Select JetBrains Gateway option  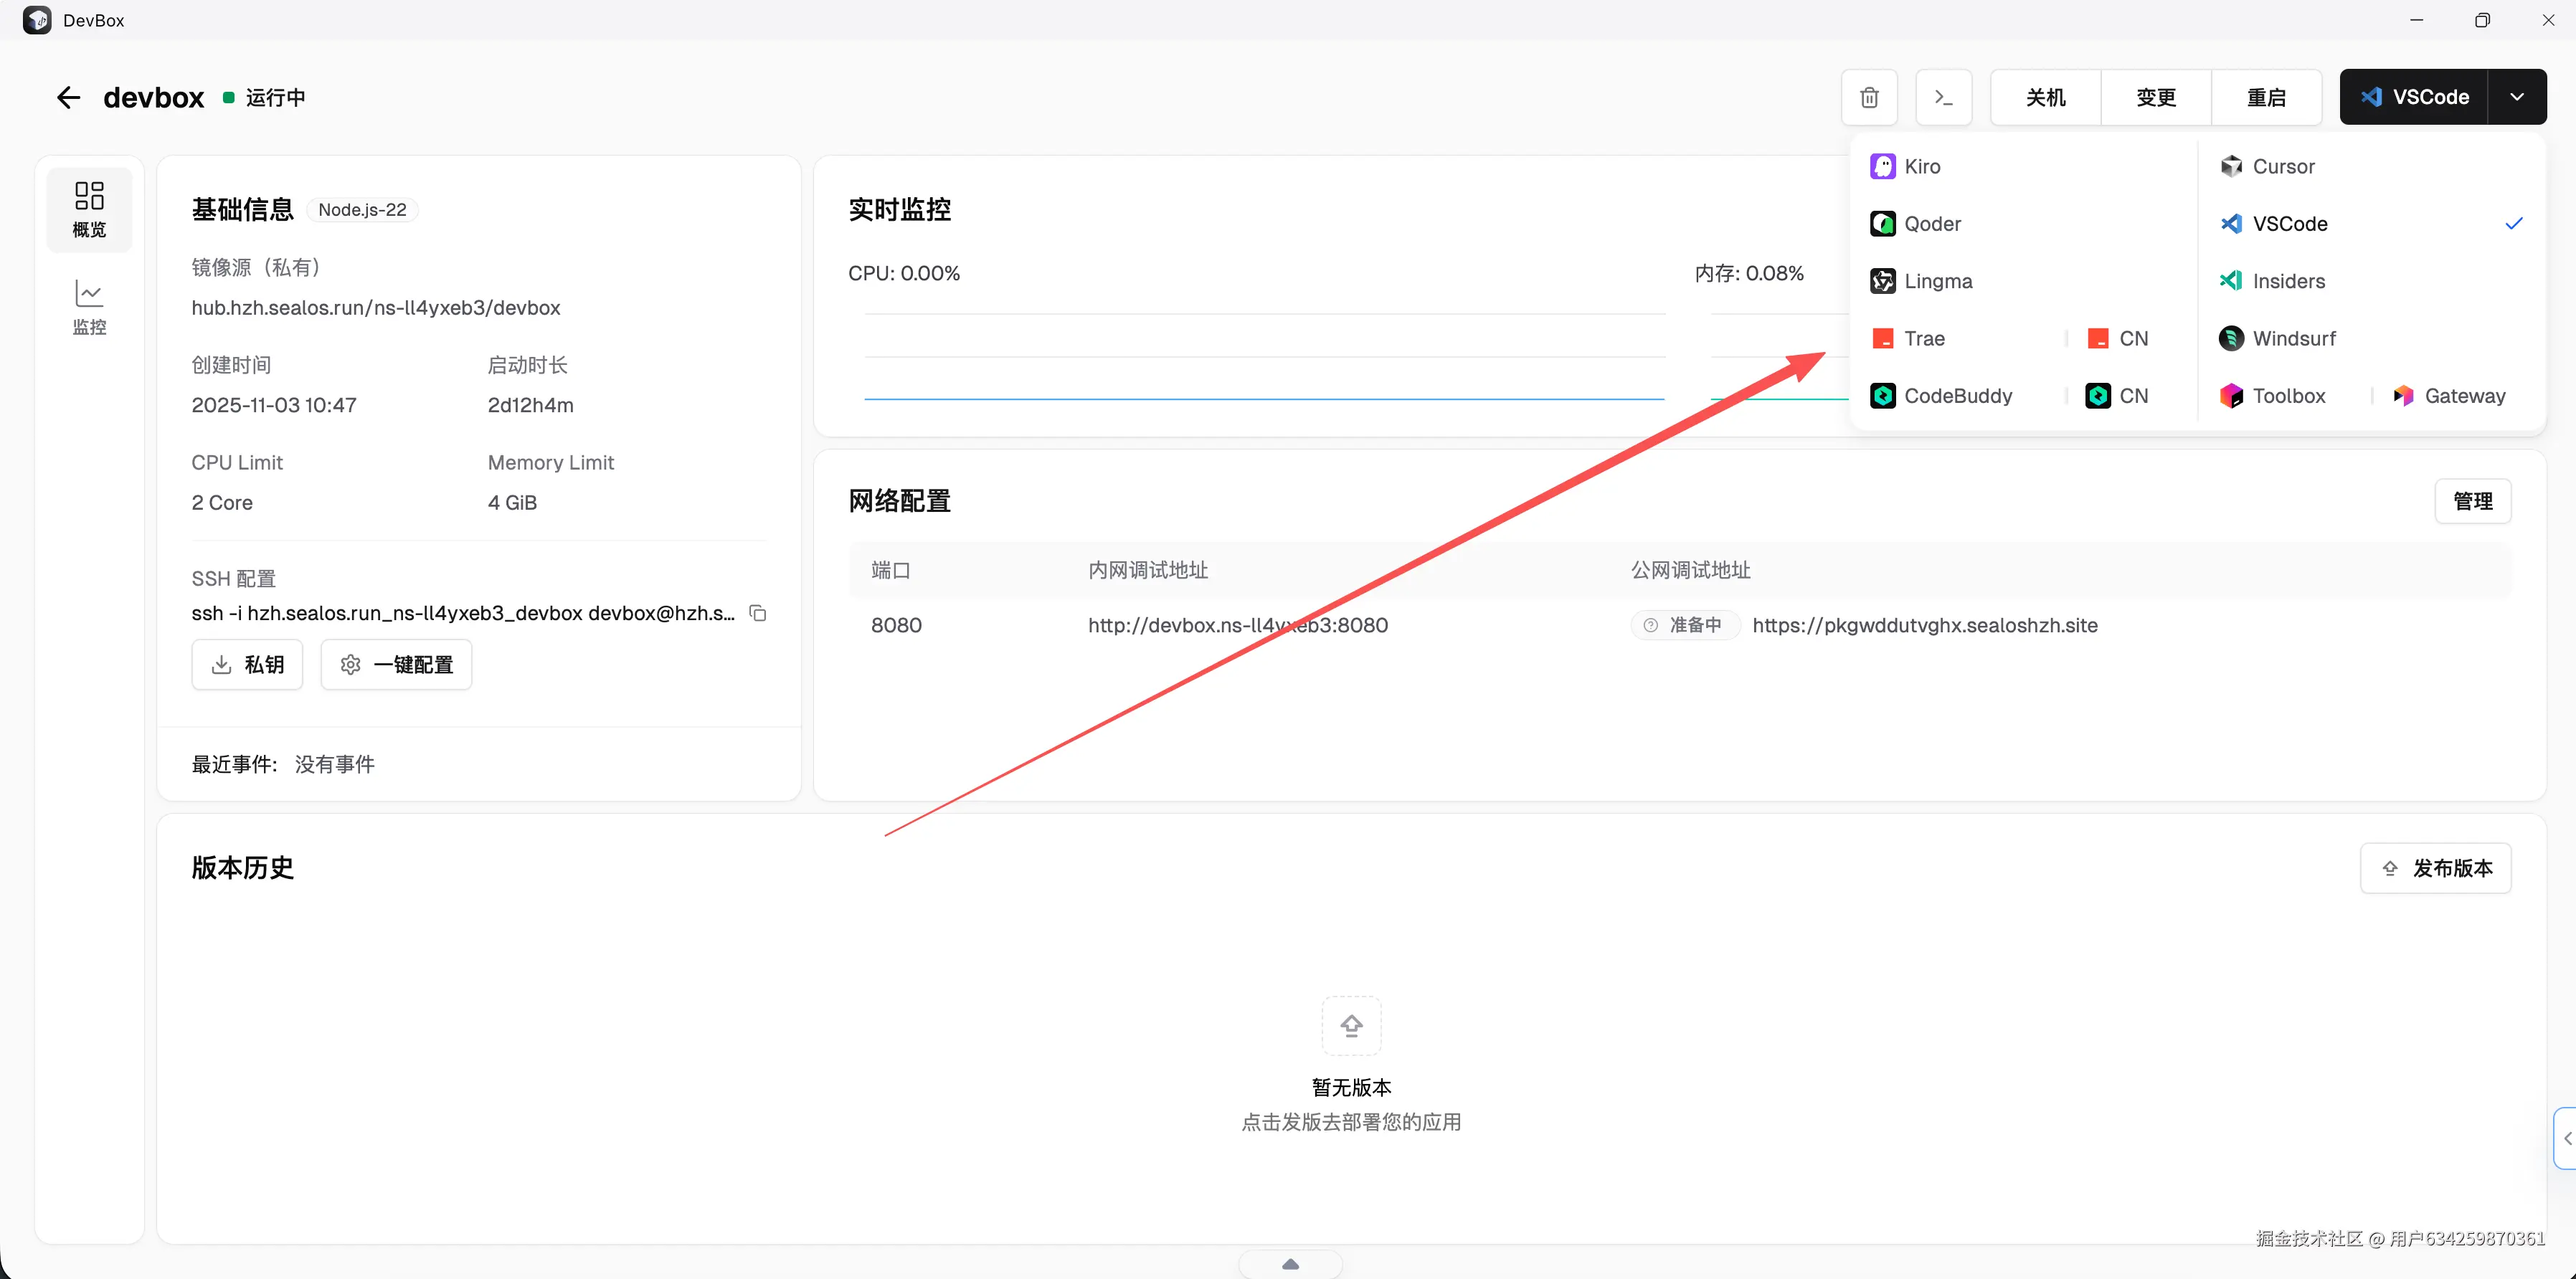(x=2463, y=396)
